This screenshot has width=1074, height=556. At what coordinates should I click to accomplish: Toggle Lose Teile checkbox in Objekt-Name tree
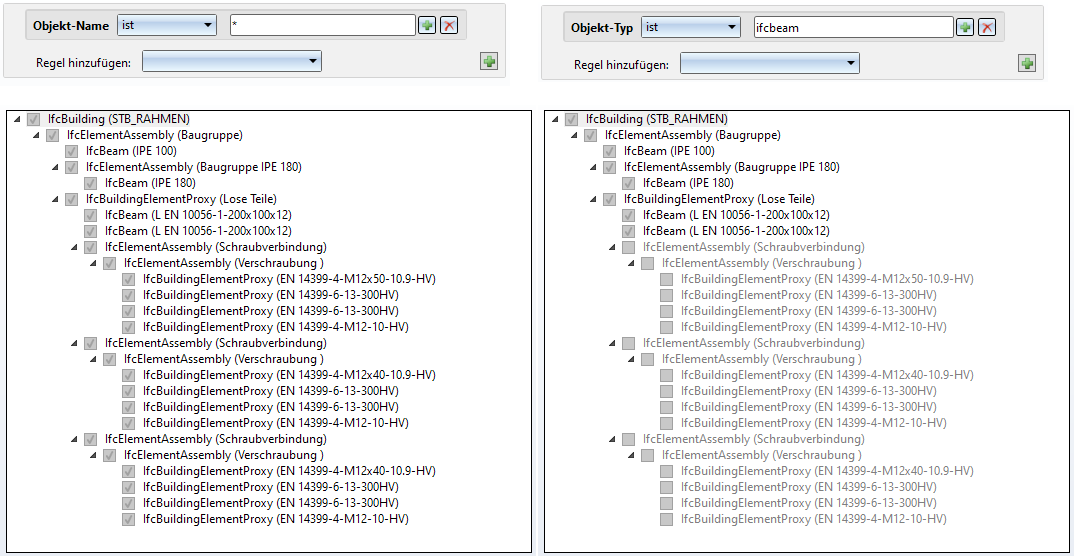71,199
